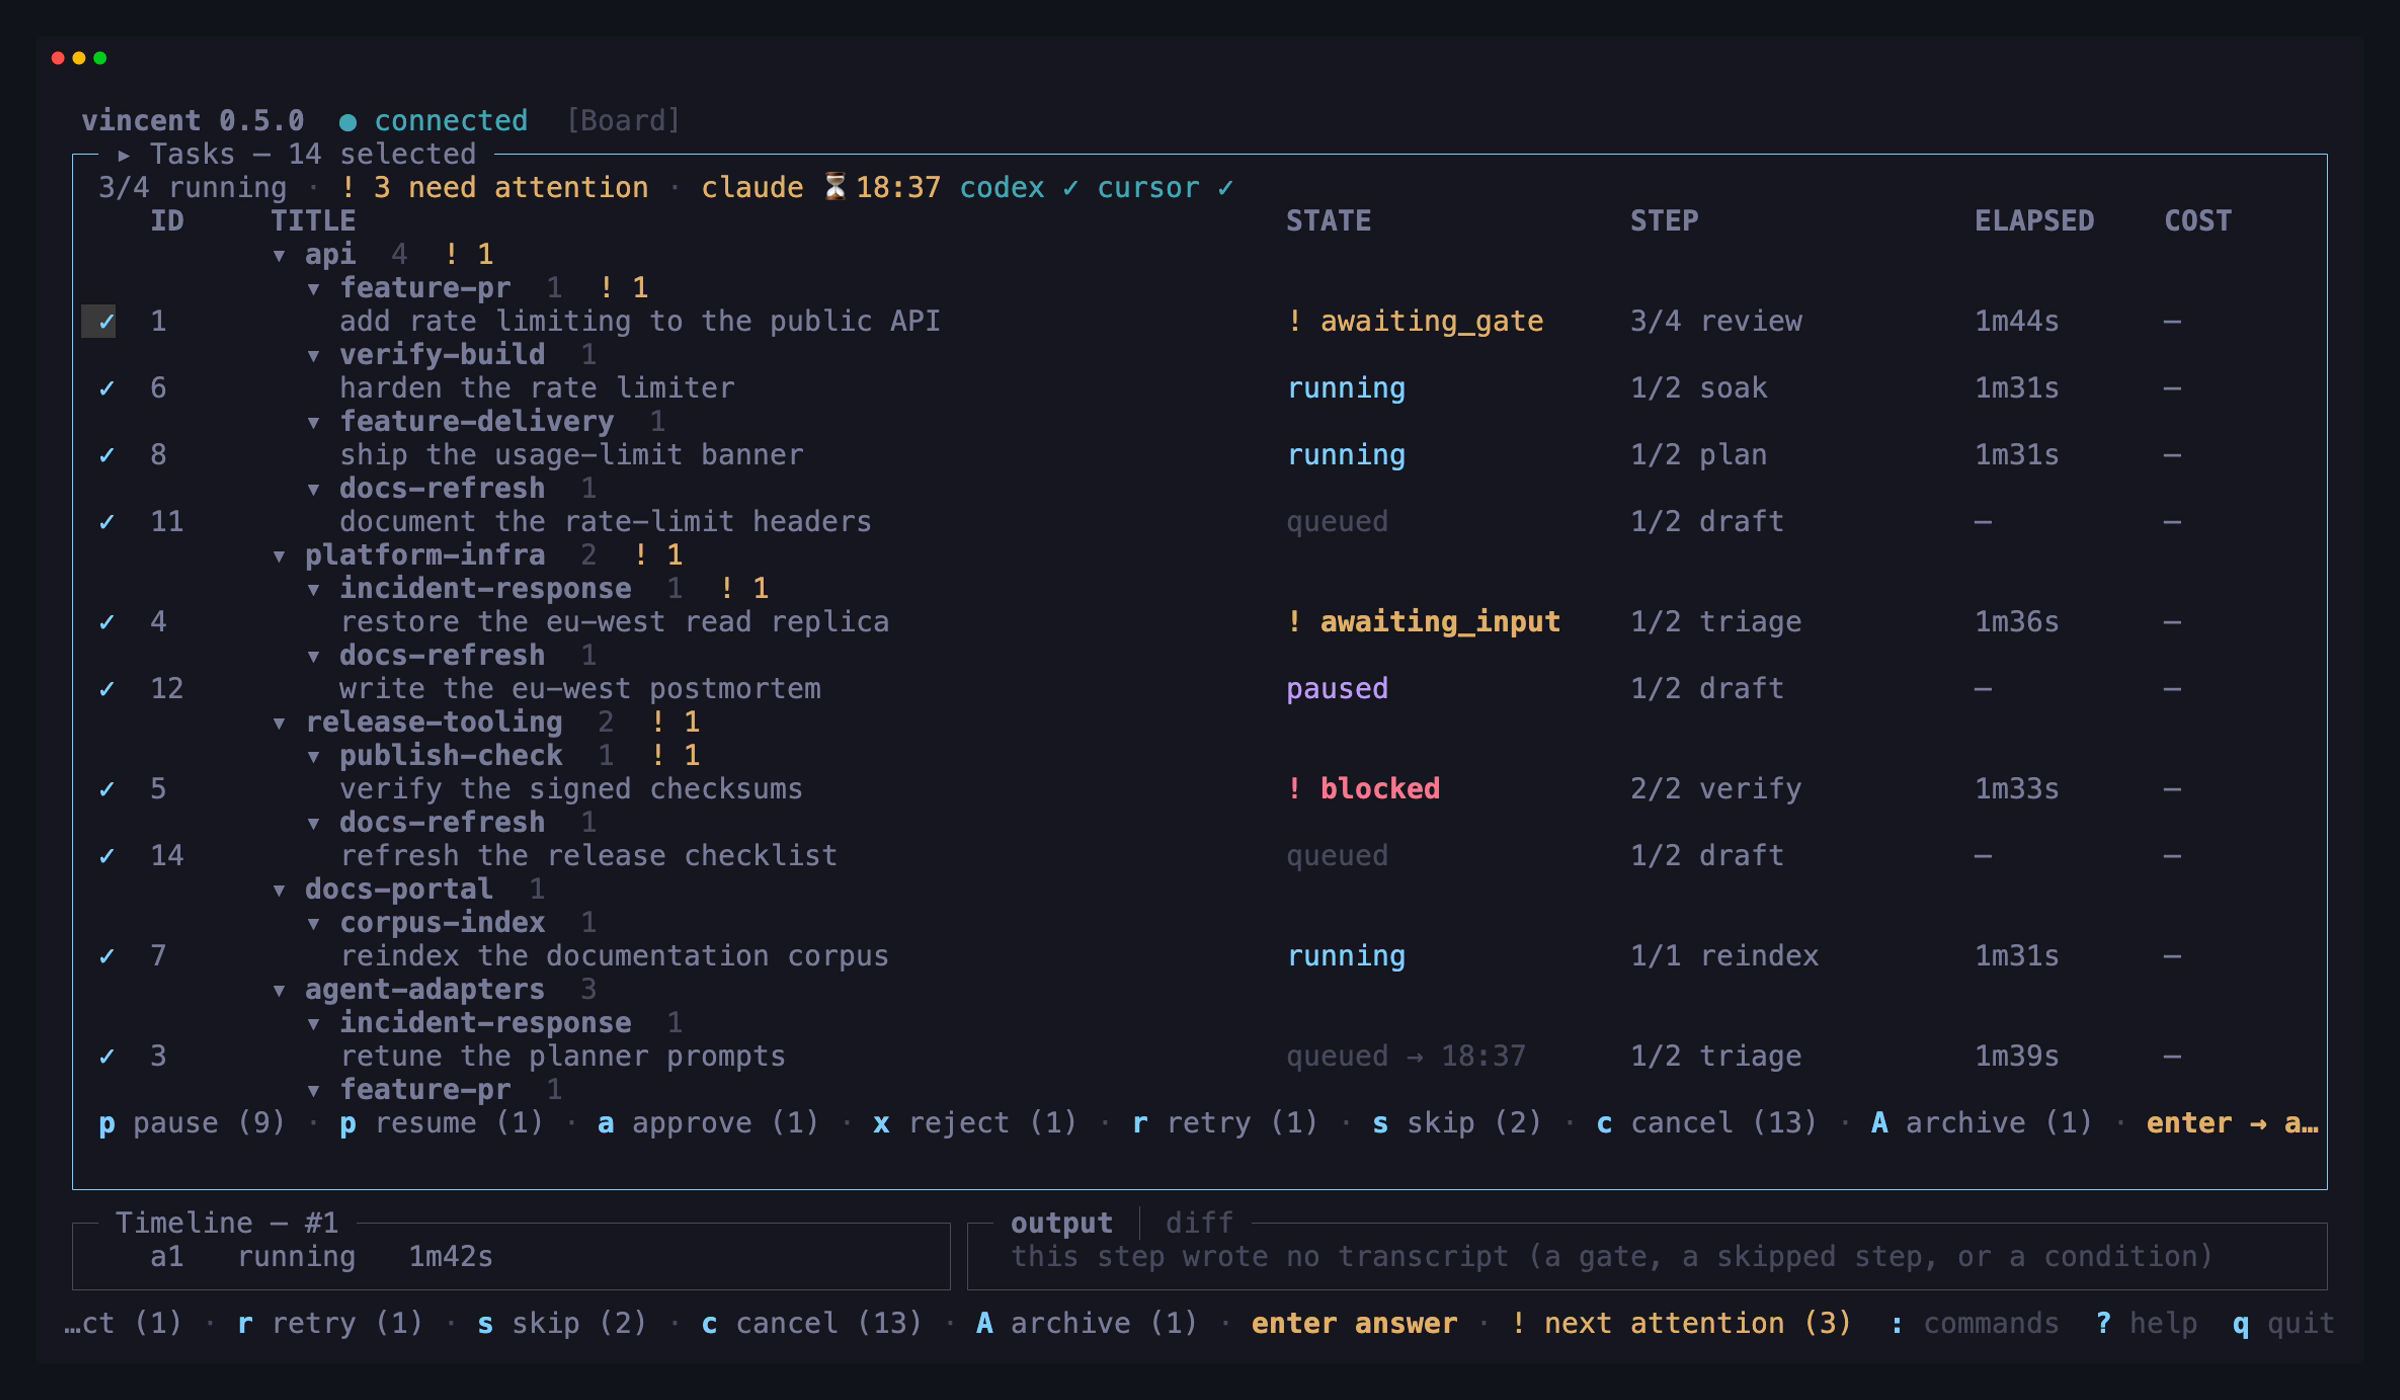The height and width of the screenshot is (1400, 2400).
Task: Click the checkmark next to codex
Action: (x=1070, y=188)
